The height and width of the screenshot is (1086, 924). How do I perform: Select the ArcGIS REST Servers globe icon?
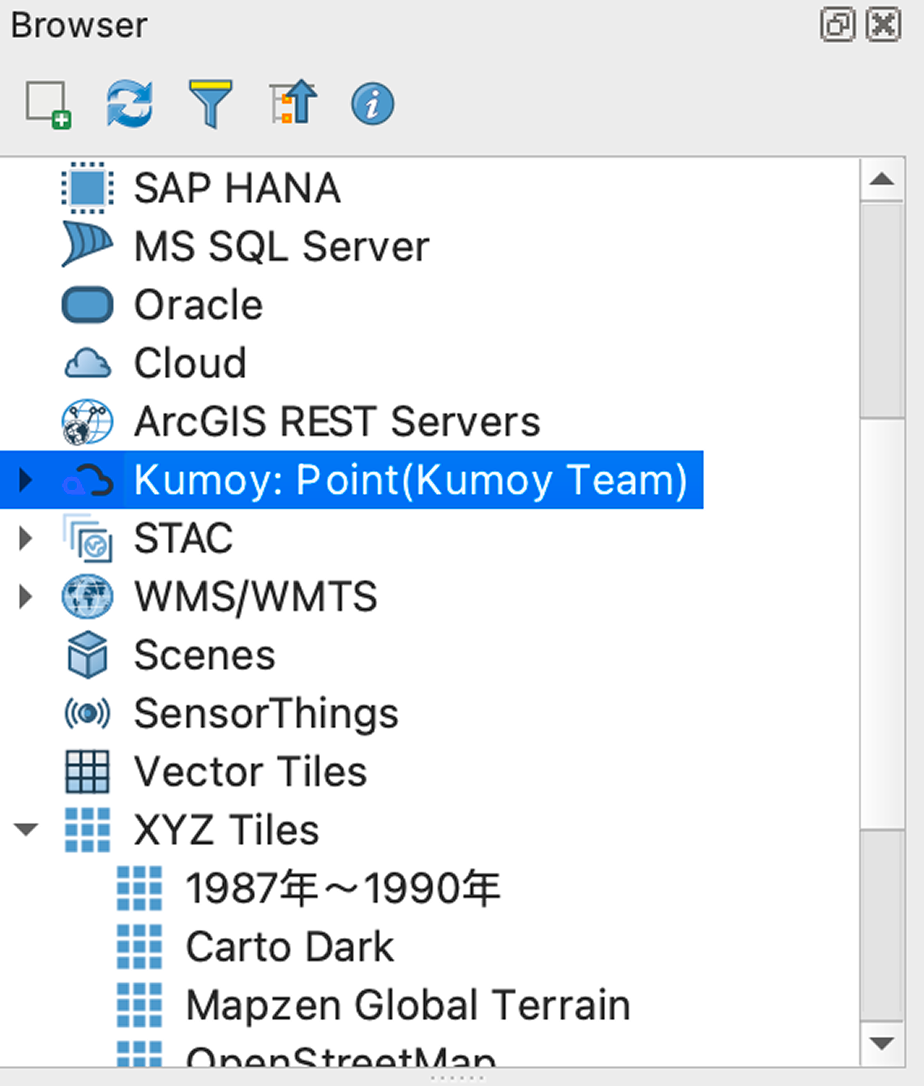pyautogui.click(x=87, y=421)
